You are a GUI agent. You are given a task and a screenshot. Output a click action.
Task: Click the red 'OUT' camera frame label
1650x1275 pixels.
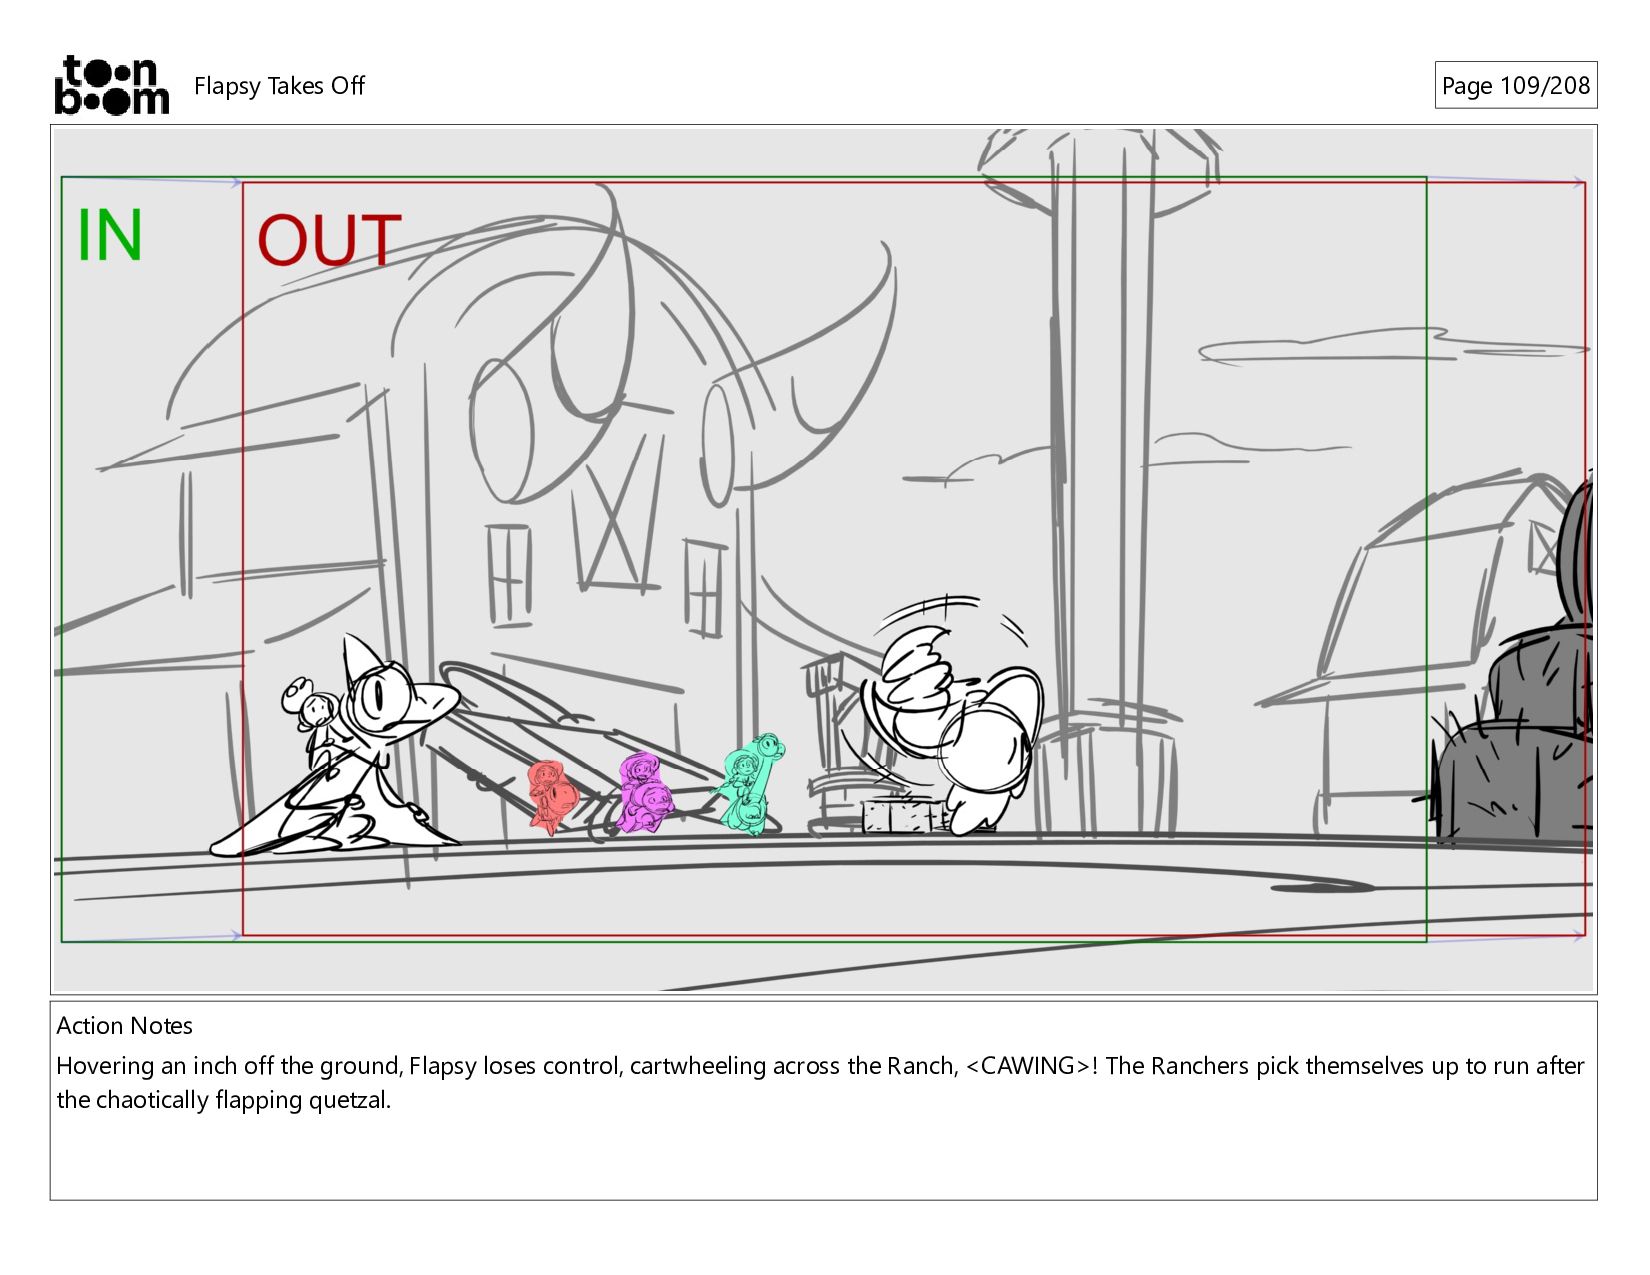coord(329,241)
